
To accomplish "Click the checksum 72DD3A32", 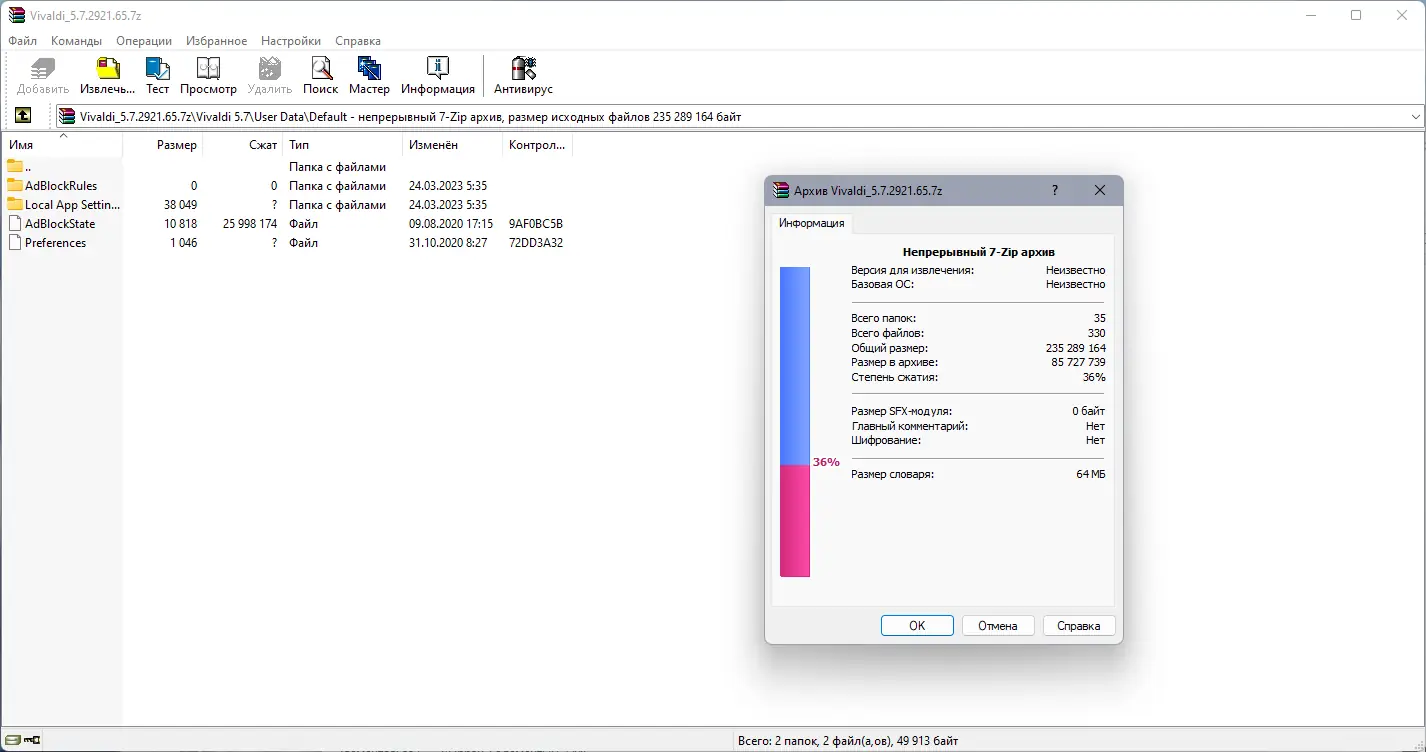I will pyautogui.click(x=536, y=242).
